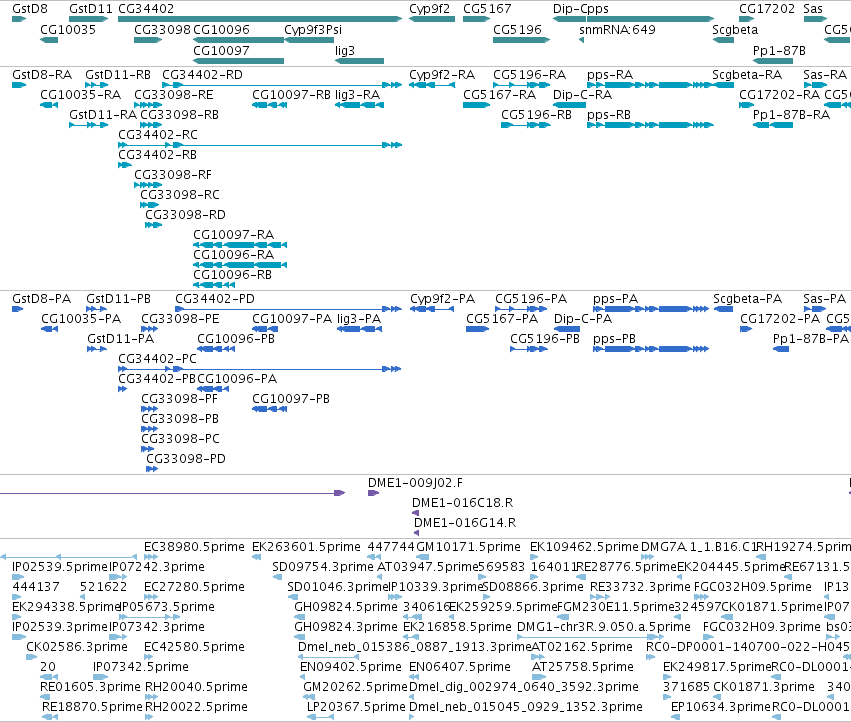Open the Cyp9f2-PA protein label
The image size is (851, 722).
click(x=442, y=299)
